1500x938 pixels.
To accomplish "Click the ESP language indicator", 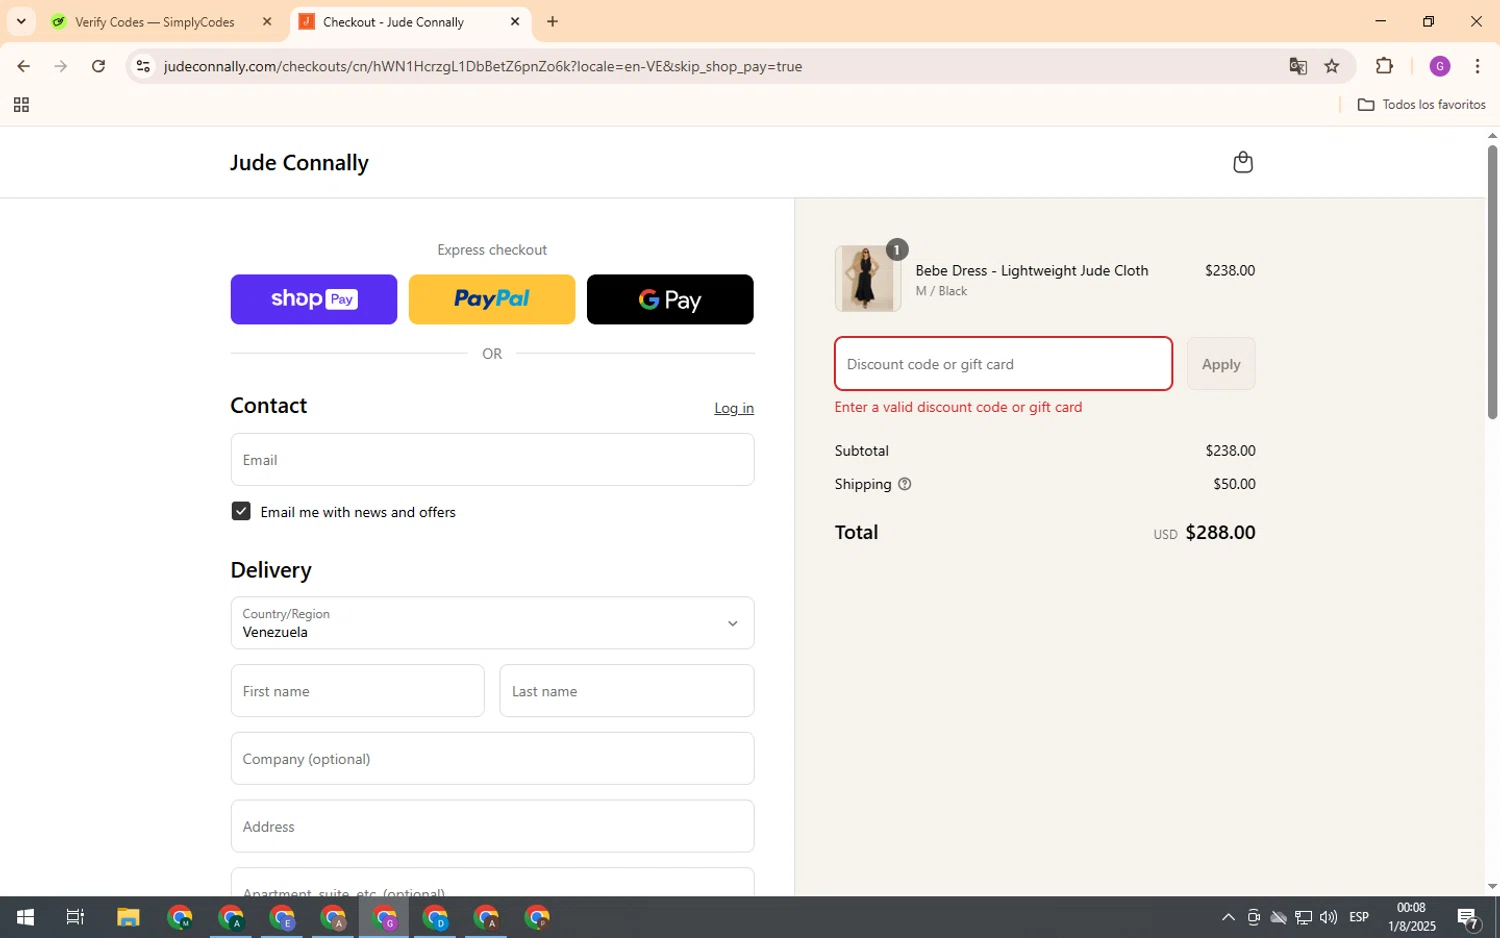I will 1359,917.
